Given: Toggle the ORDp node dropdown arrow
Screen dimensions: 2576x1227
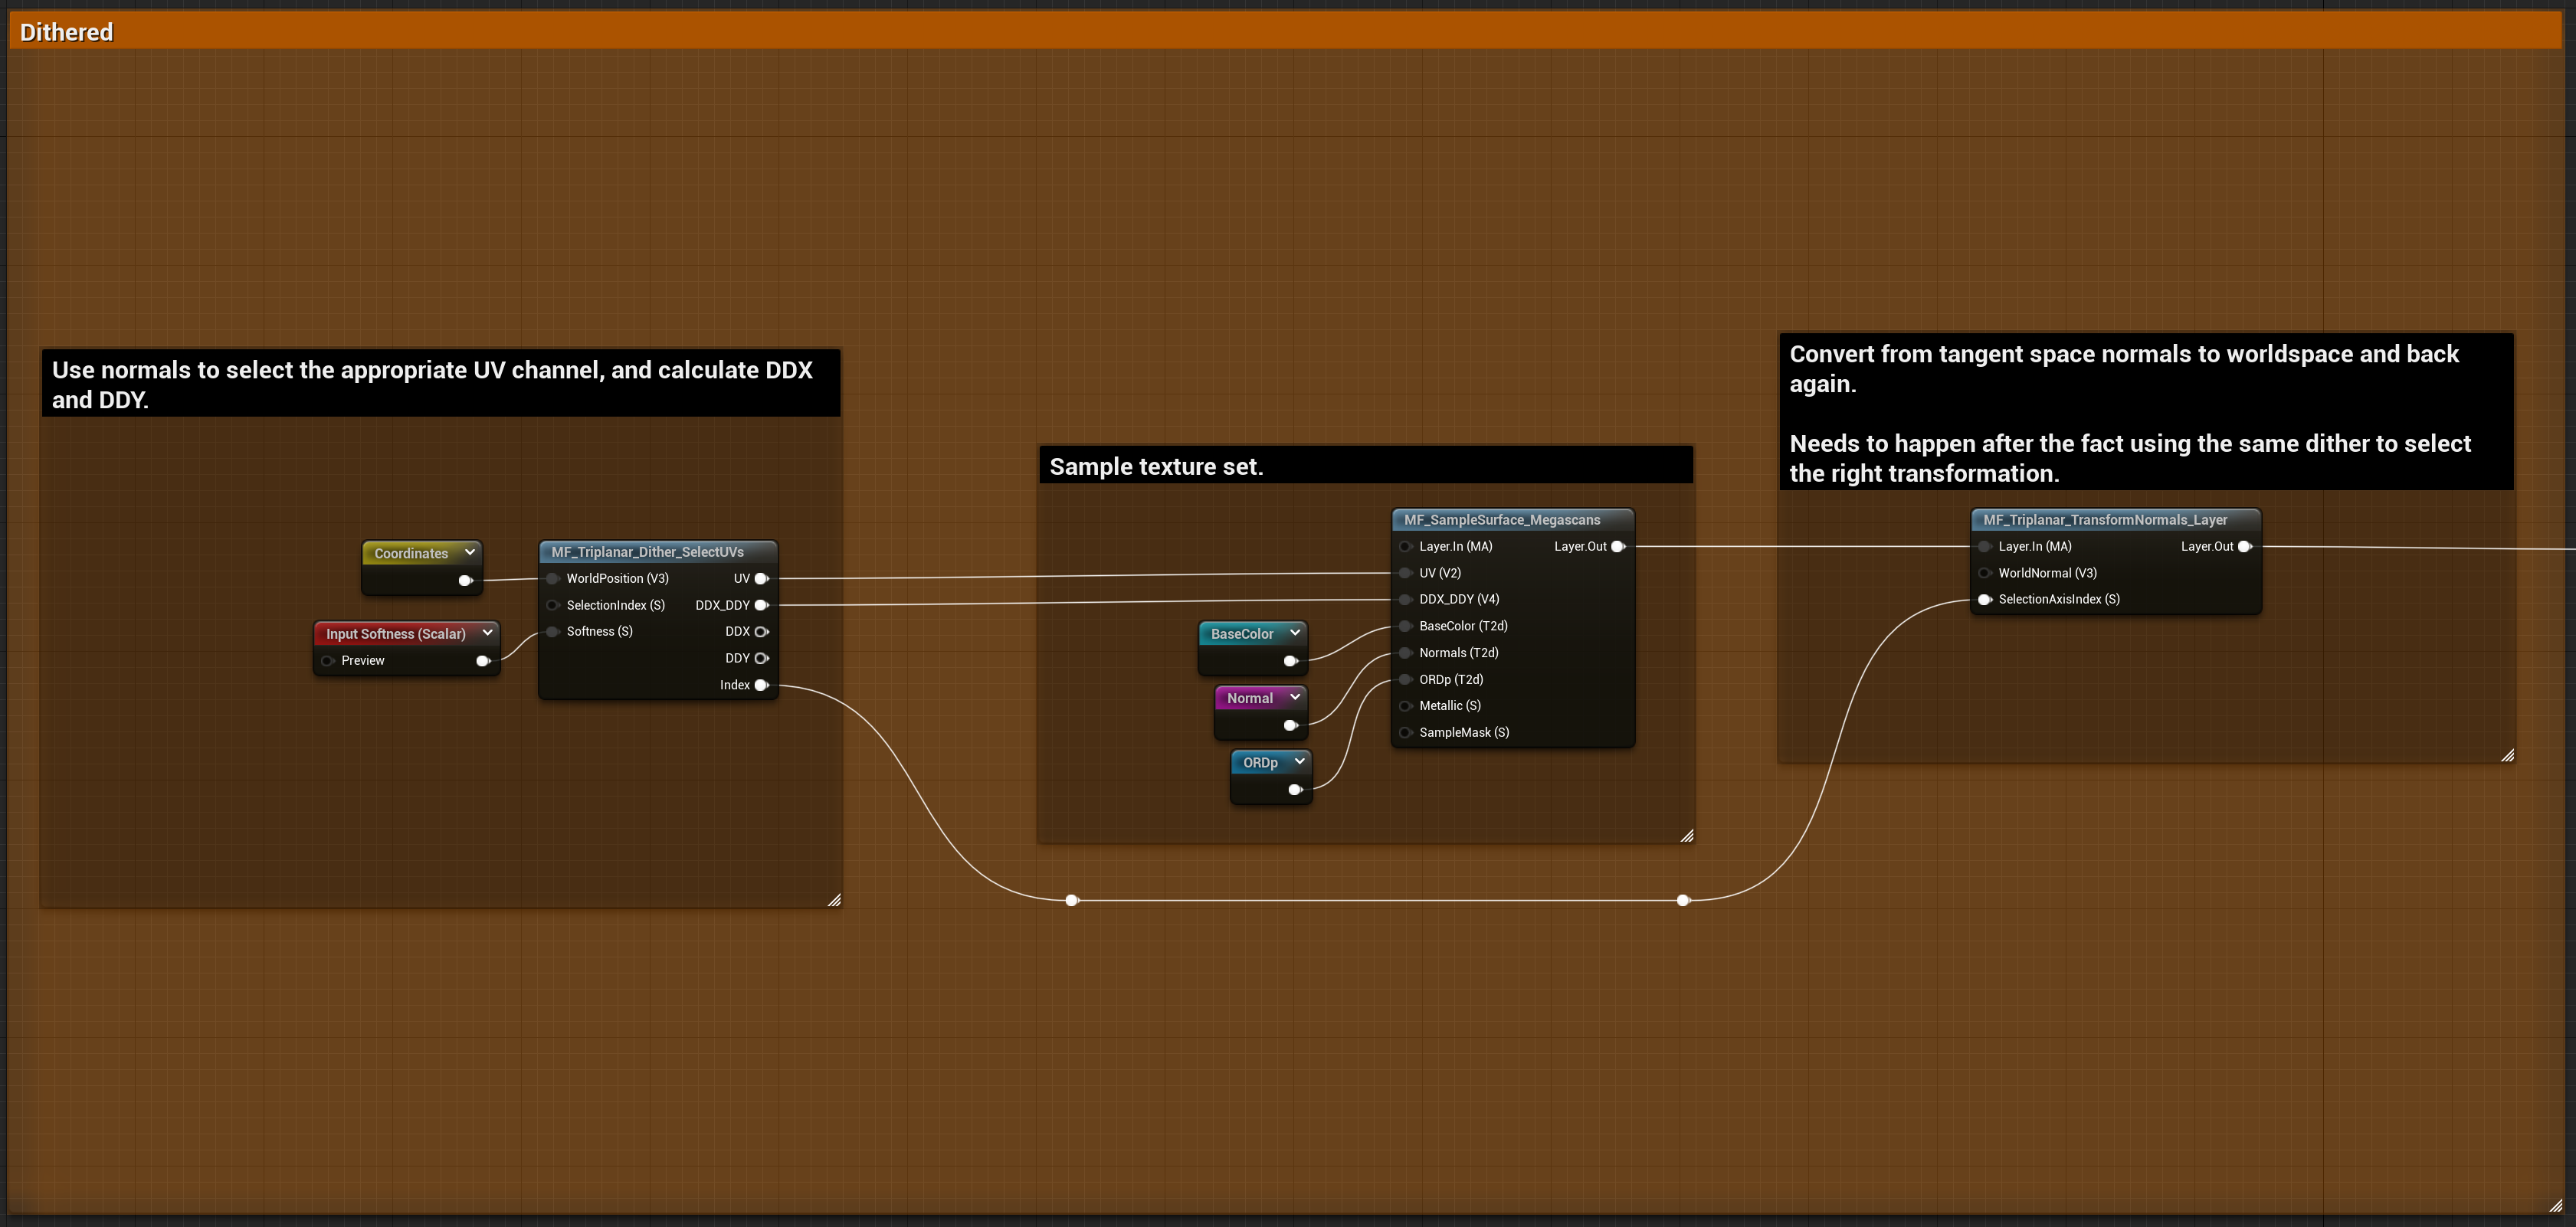Looking at the screenshot, I should point(1299,762).
